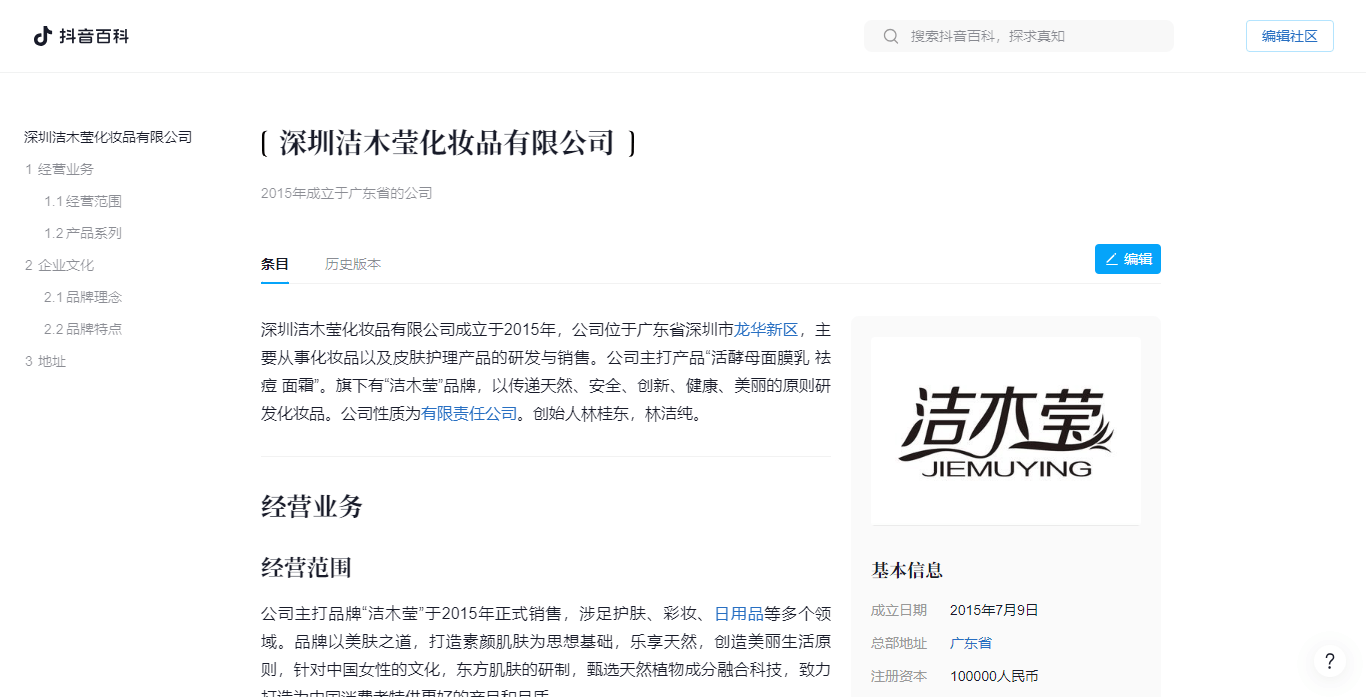Open the 广东省 headquarters link

970,643
